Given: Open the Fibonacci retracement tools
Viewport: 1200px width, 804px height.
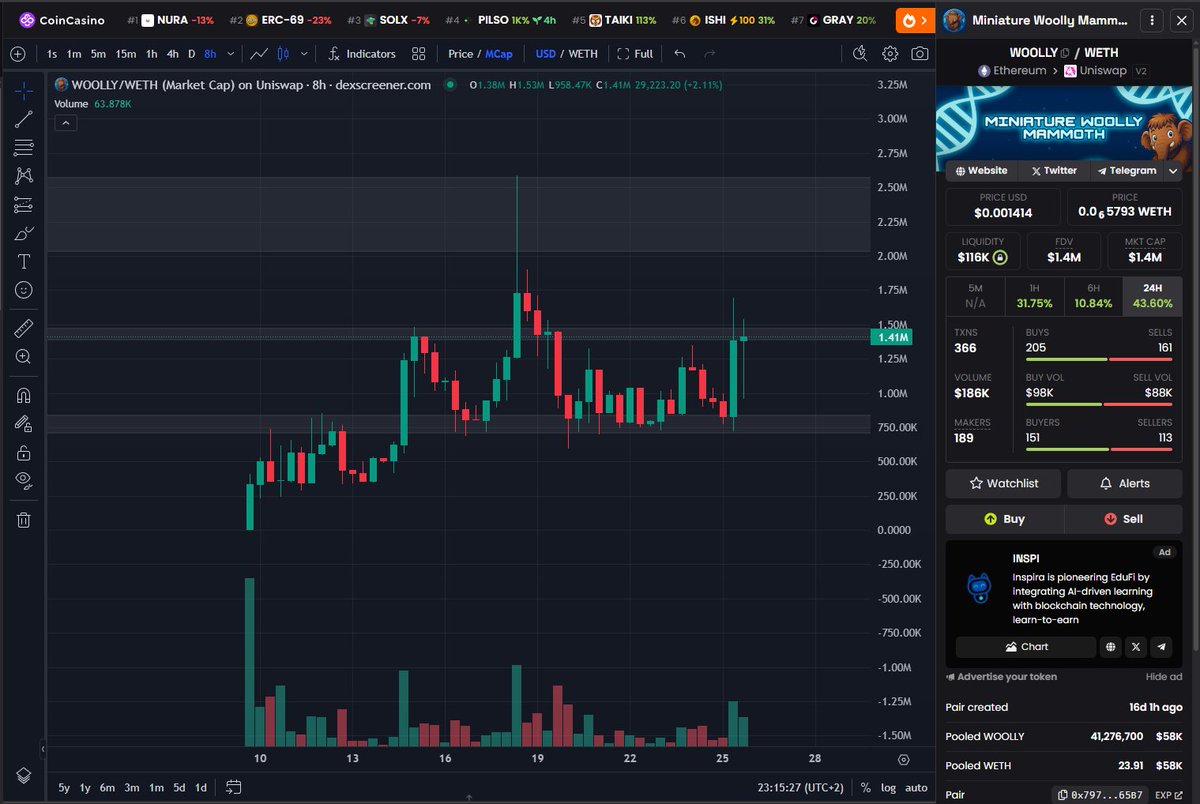Looking at the screenshot, I should pyautogui.click(x=24, y=148).
